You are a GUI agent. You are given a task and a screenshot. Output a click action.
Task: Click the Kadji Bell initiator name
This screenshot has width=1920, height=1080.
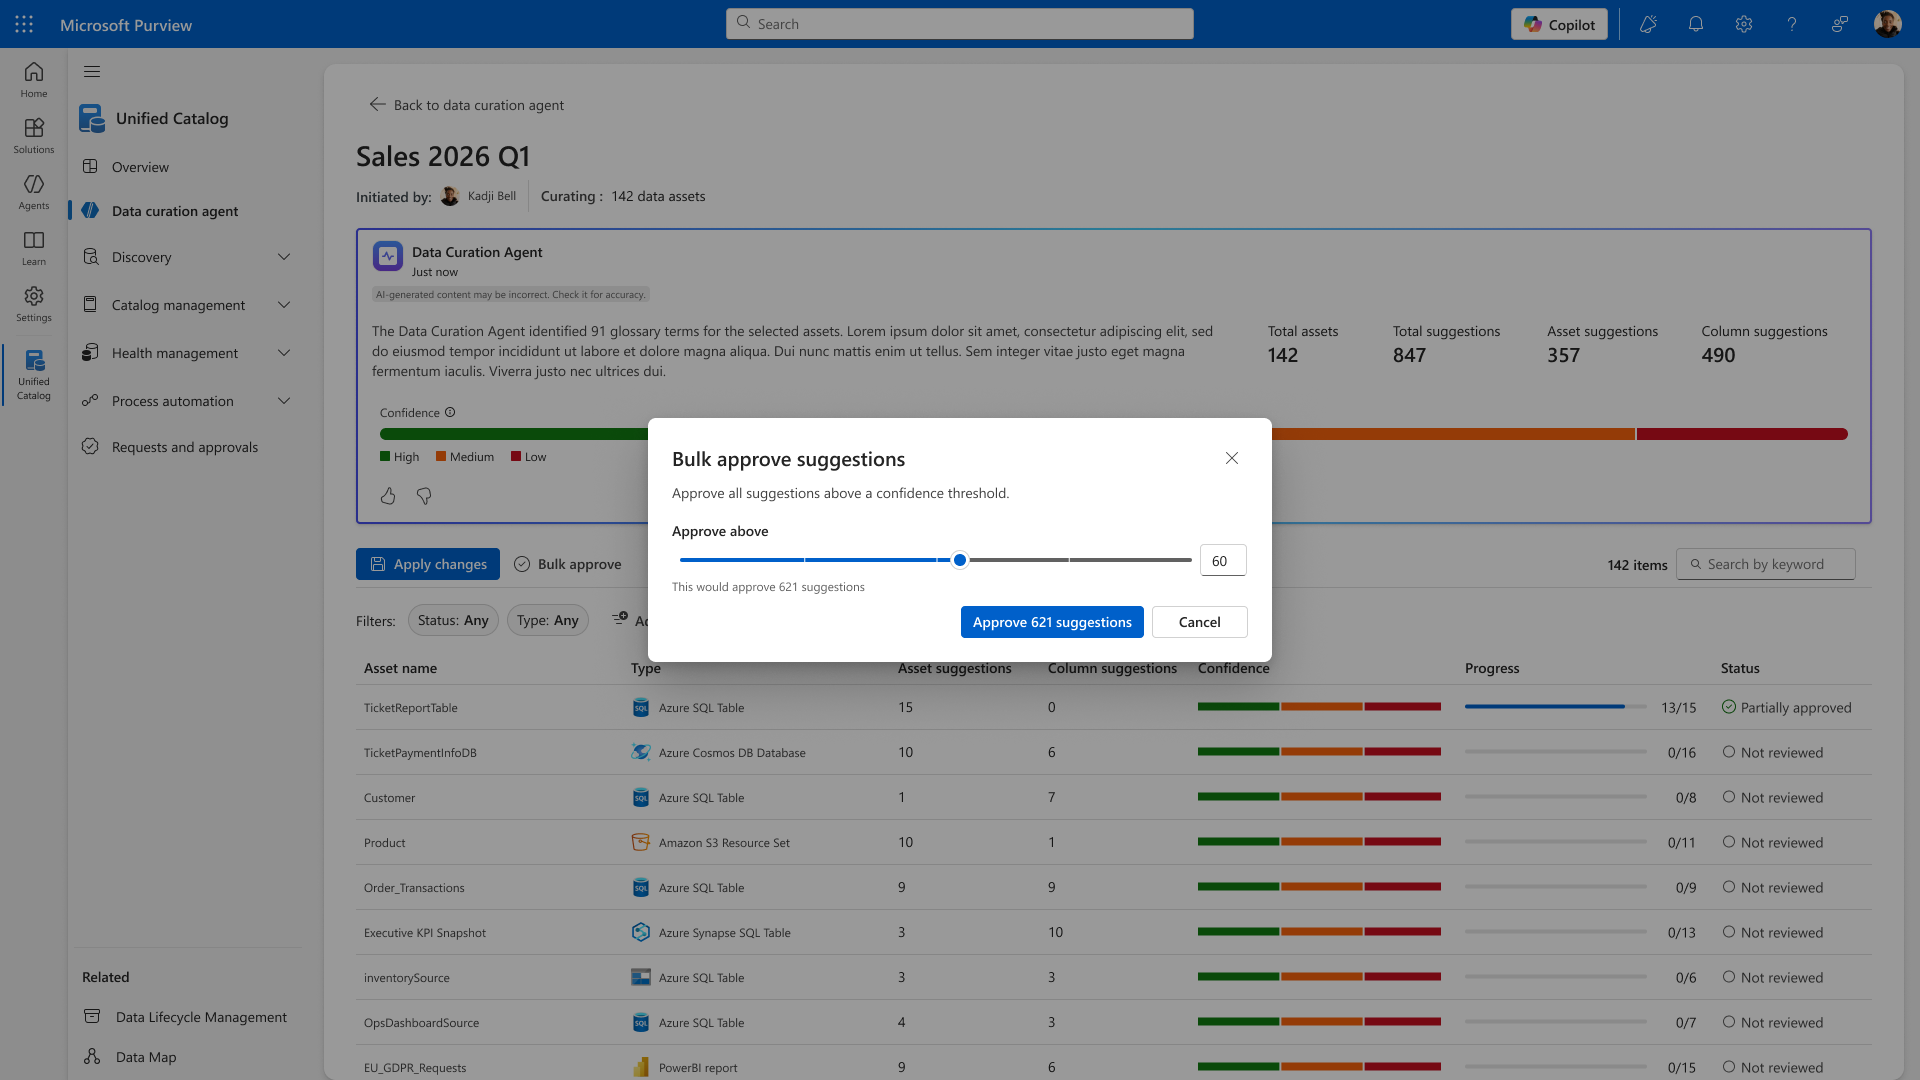tap(492, 196)
